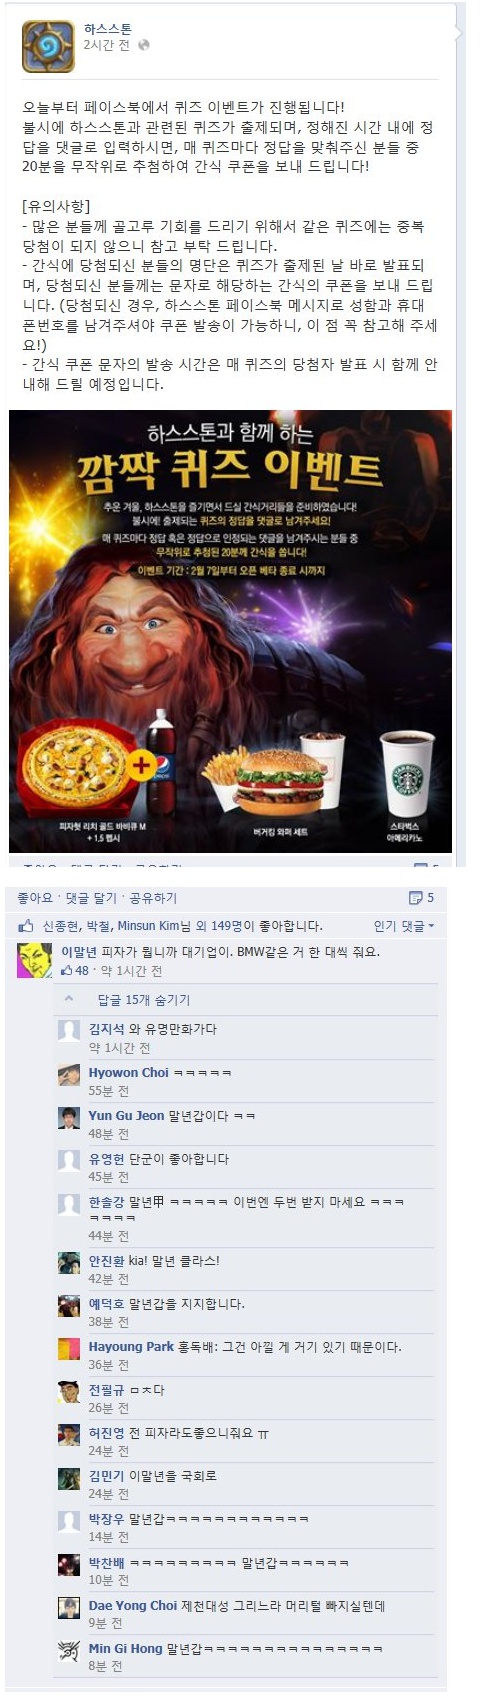Click 좋아요 to like the post
Image resolution: width=486 pixels, height=1699 pixels.
35,898
